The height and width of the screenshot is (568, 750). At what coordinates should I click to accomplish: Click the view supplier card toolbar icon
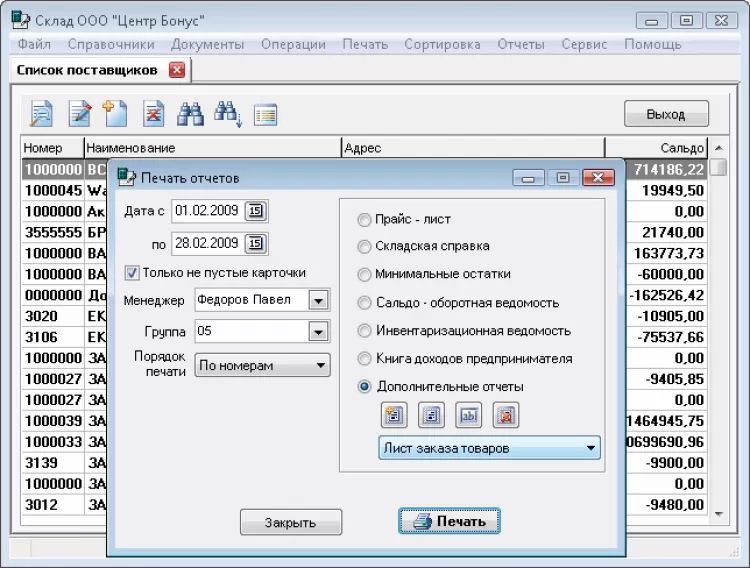pos(41,114)
